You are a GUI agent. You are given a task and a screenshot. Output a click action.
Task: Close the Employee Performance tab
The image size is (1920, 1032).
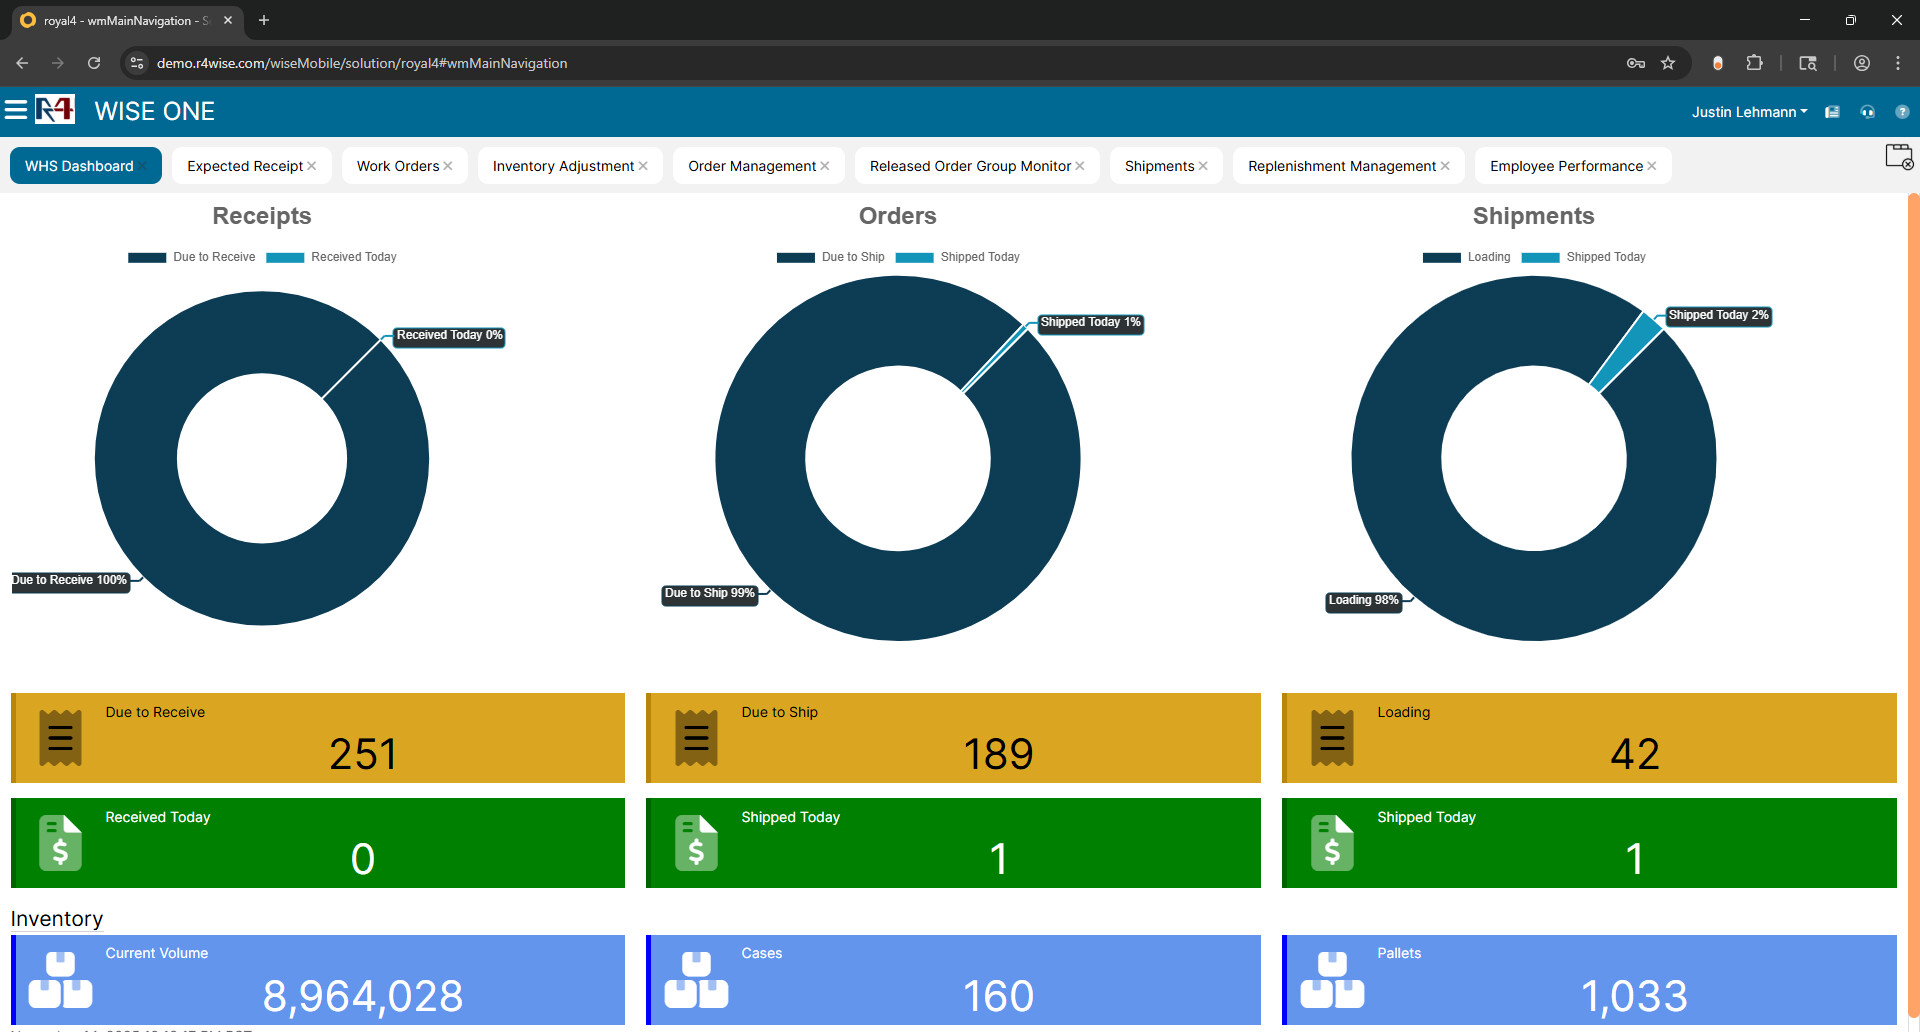1652,166
